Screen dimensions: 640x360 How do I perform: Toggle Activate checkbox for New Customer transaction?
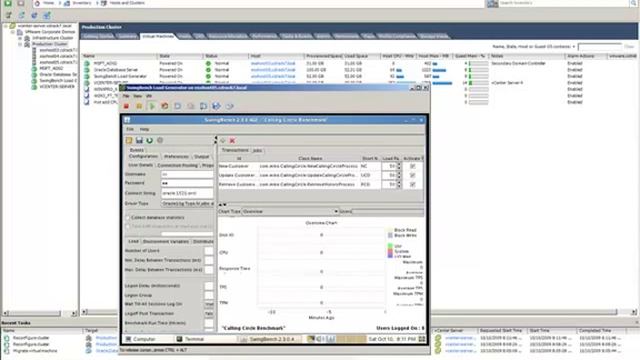(413, 167)
